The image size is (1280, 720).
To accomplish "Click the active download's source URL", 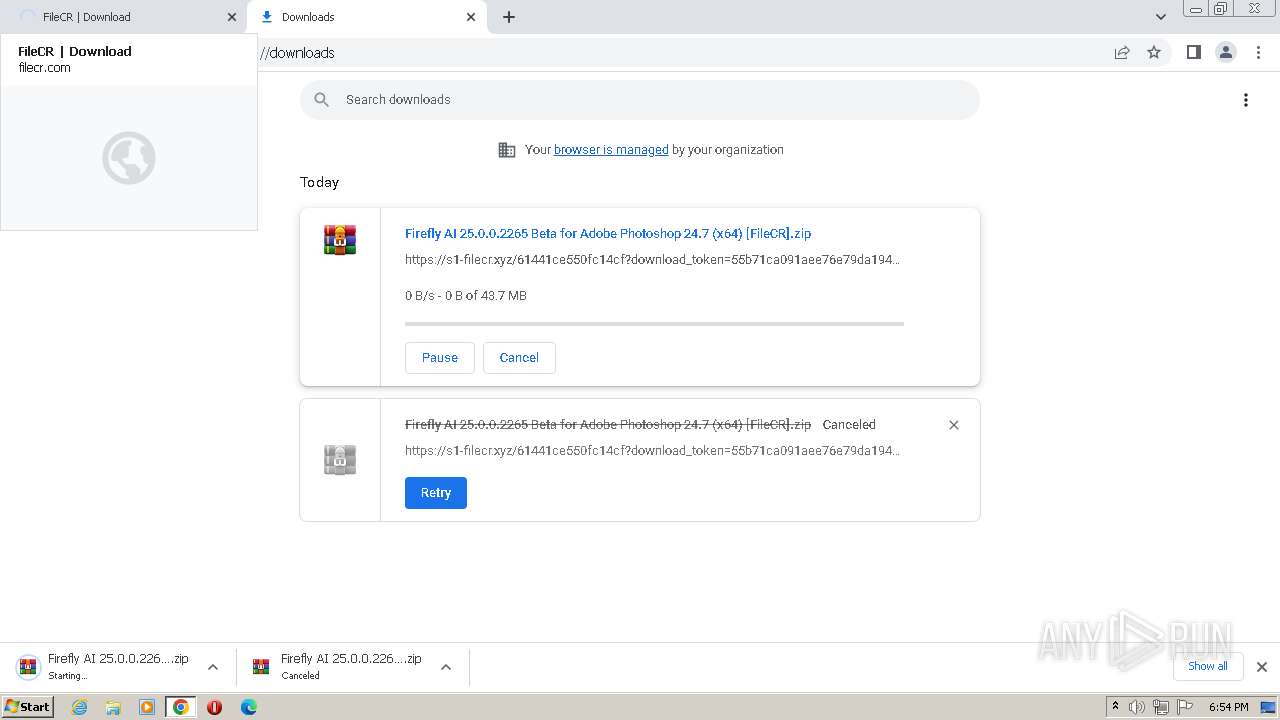I will (652, 260).
